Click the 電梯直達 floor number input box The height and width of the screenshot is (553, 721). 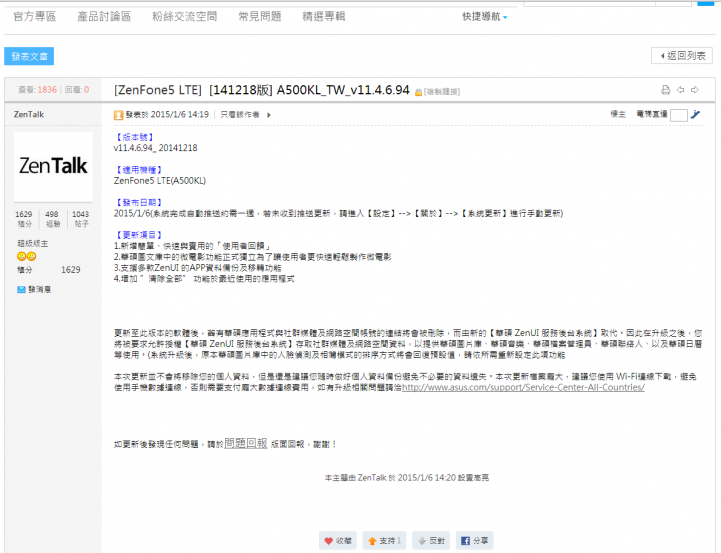679,115
